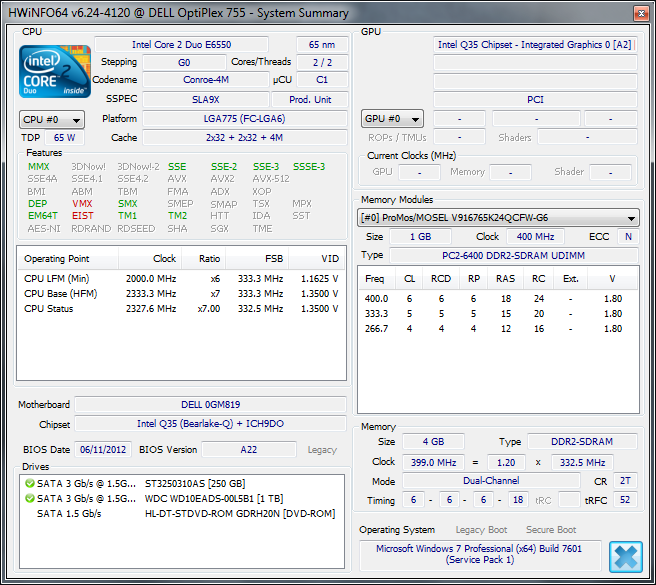Click the CPU LFM (Min) row
656x585 pixels.
click(181, 279)
